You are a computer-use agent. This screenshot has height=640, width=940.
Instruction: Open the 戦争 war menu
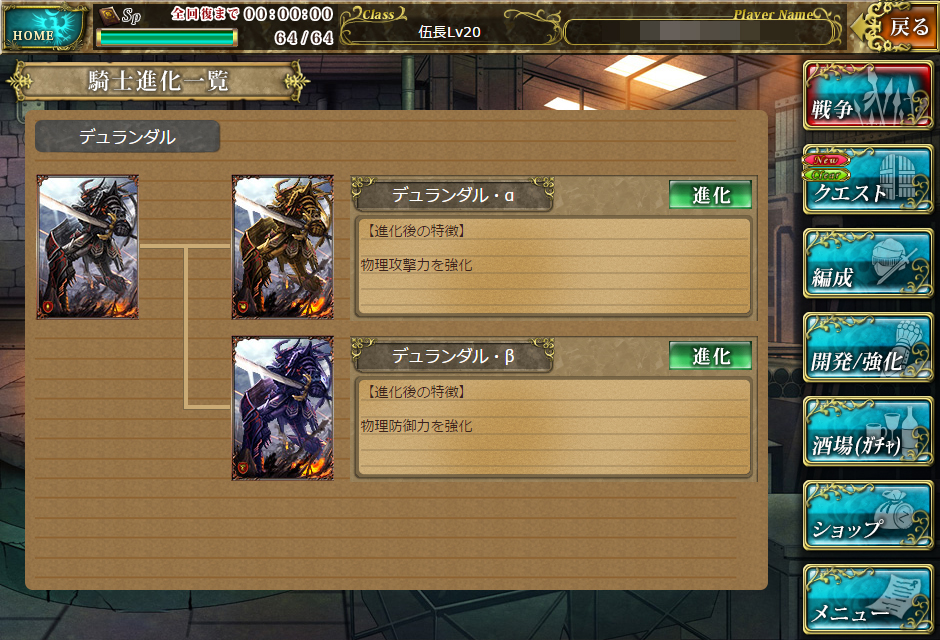[869, 96]
